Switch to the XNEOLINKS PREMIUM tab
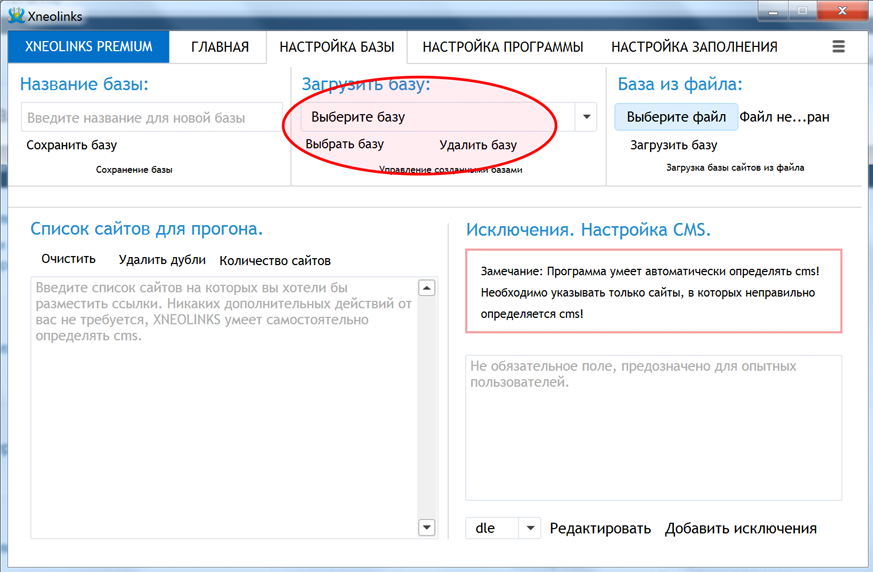Screen dimensions: 873x572 (89, 47)
